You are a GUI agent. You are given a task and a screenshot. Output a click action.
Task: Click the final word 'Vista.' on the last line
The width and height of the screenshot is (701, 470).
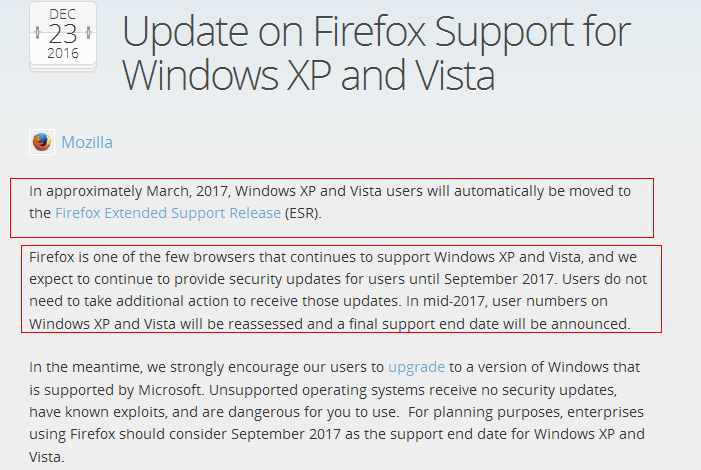tap(47, 457)
